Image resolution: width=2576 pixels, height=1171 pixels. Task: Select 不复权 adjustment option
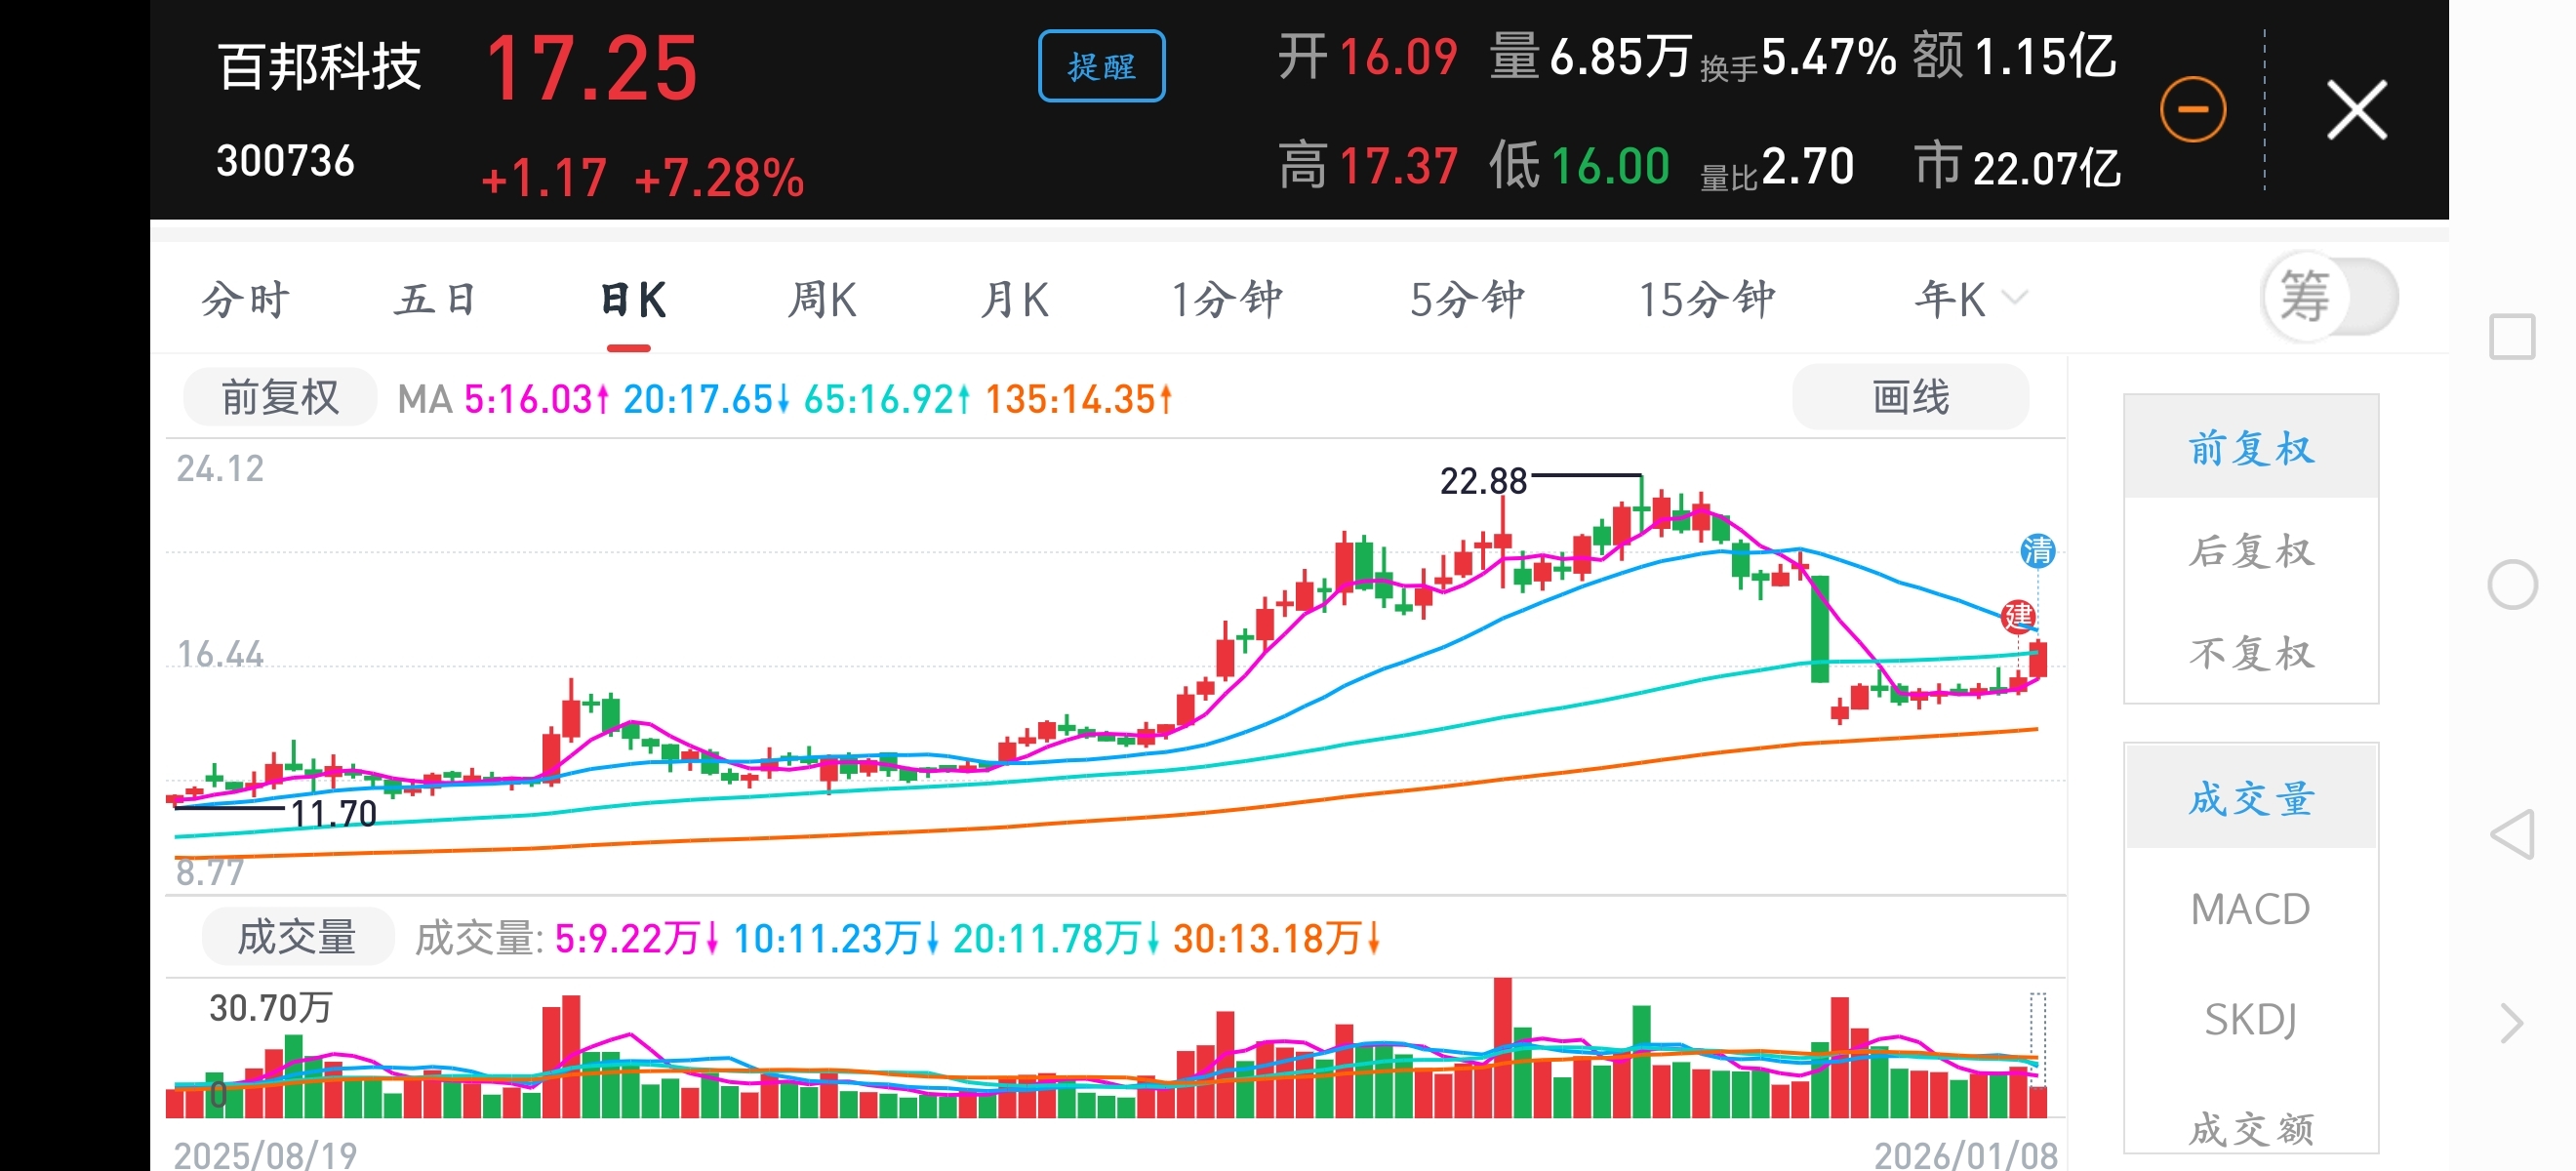coord(2250,653)
